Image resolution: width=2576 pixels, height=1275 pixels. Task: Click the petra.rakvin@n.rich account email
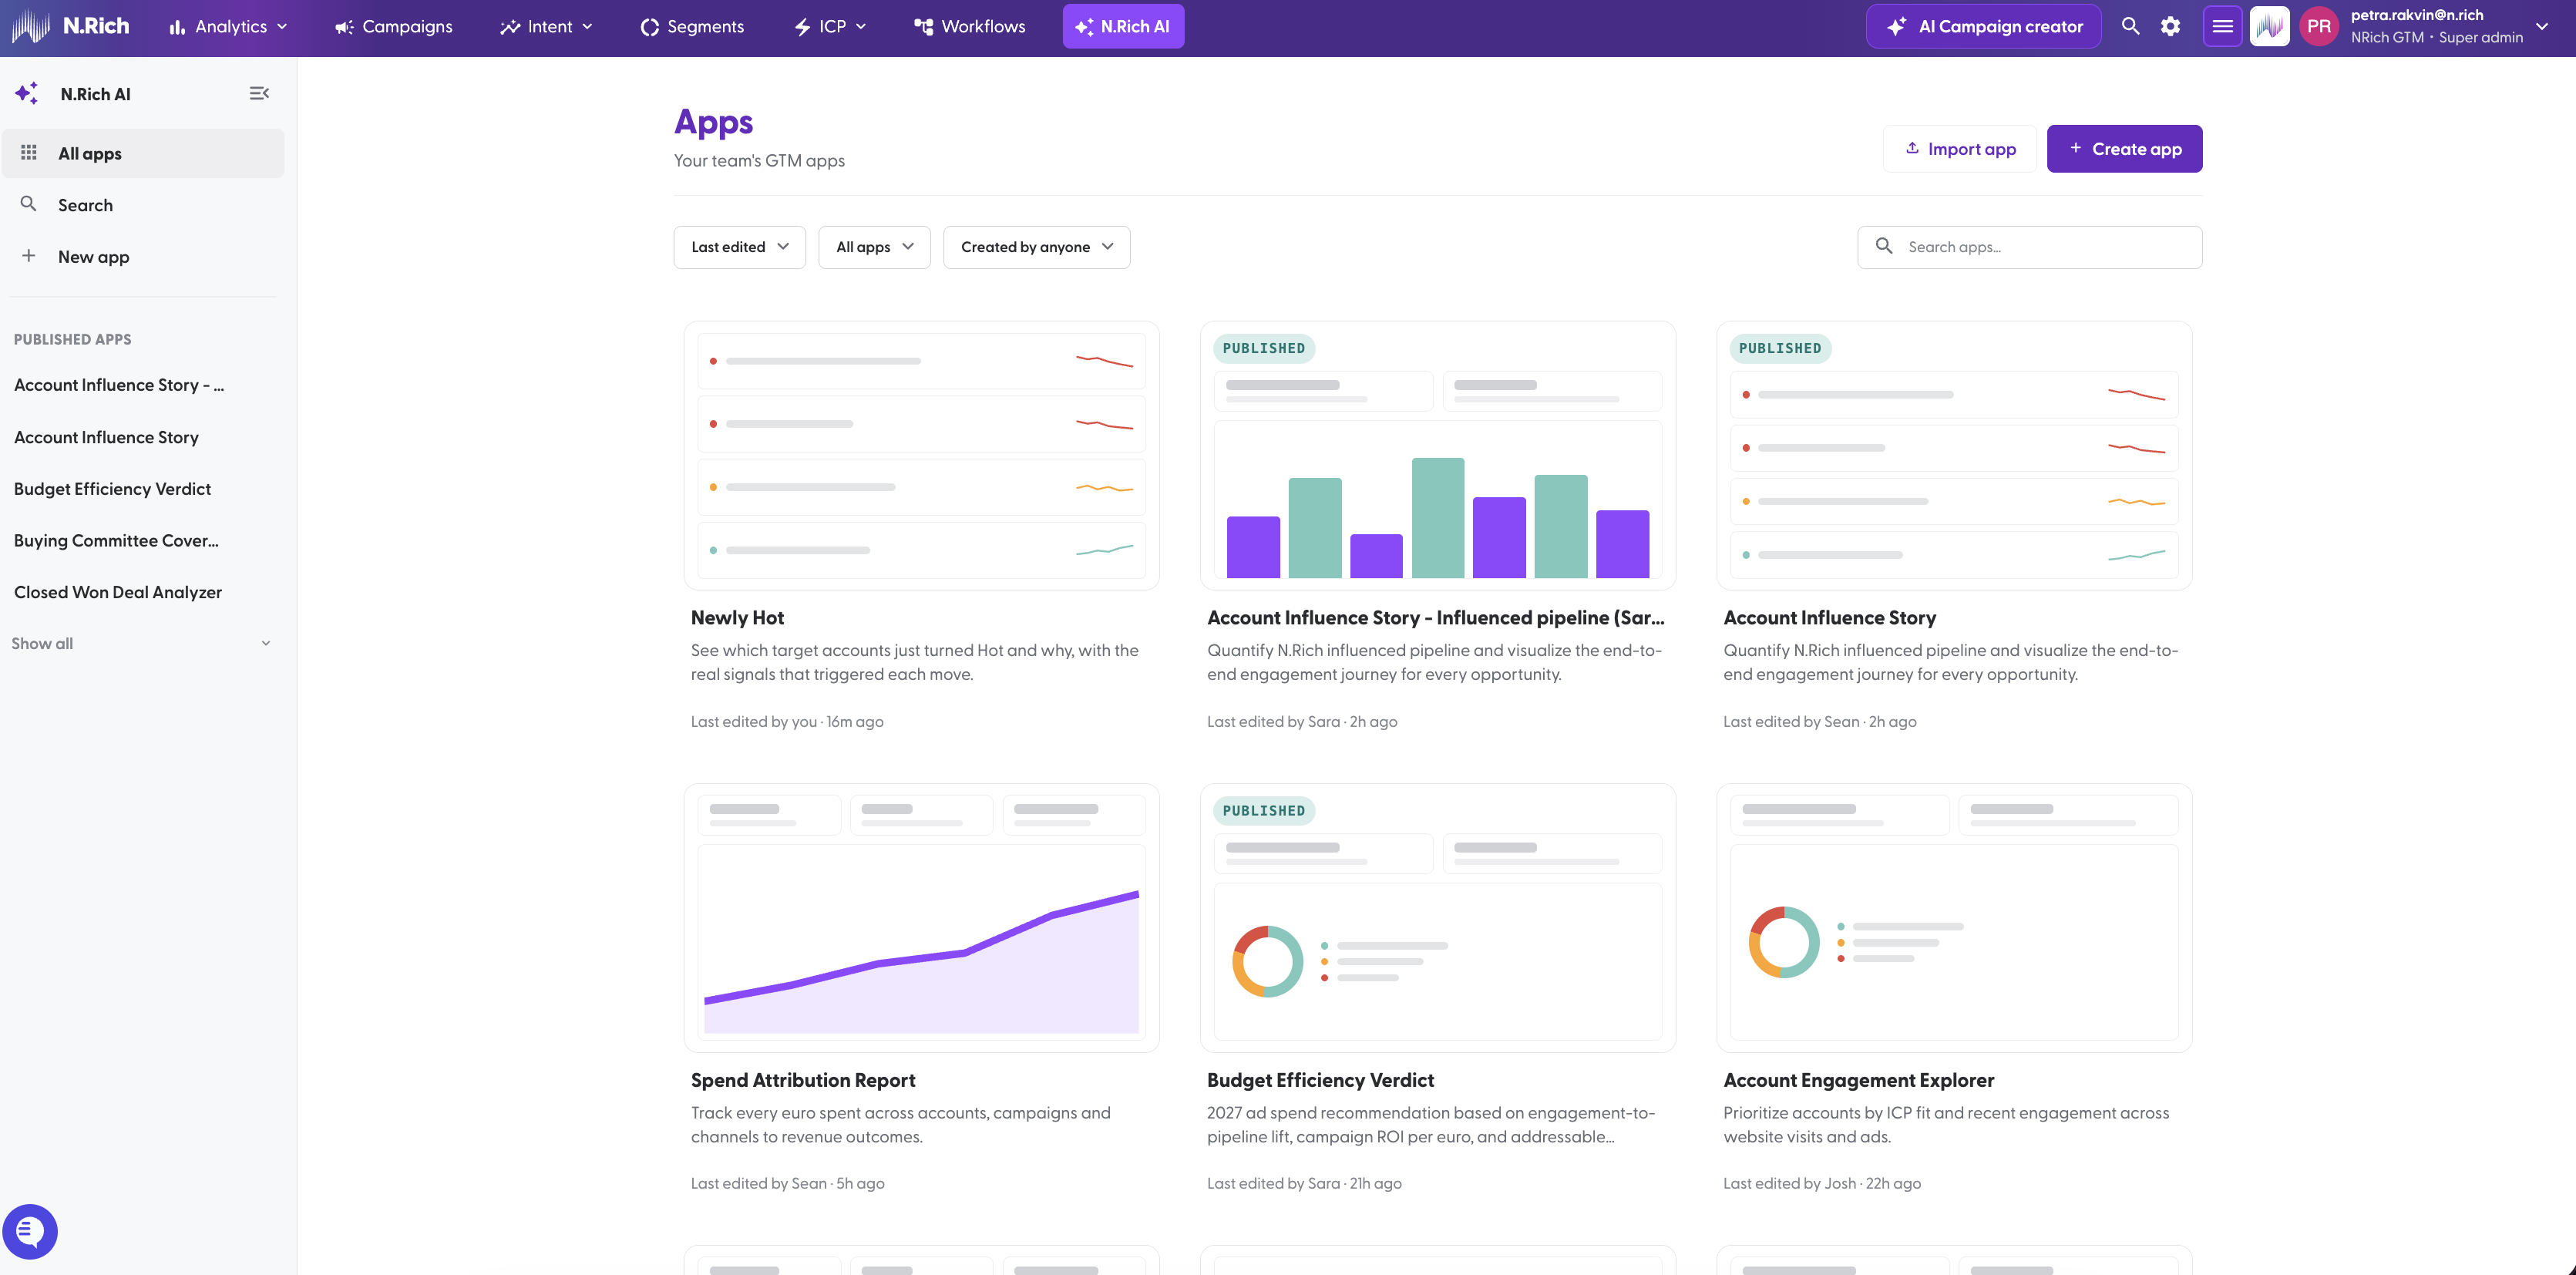pos(2416,15)
